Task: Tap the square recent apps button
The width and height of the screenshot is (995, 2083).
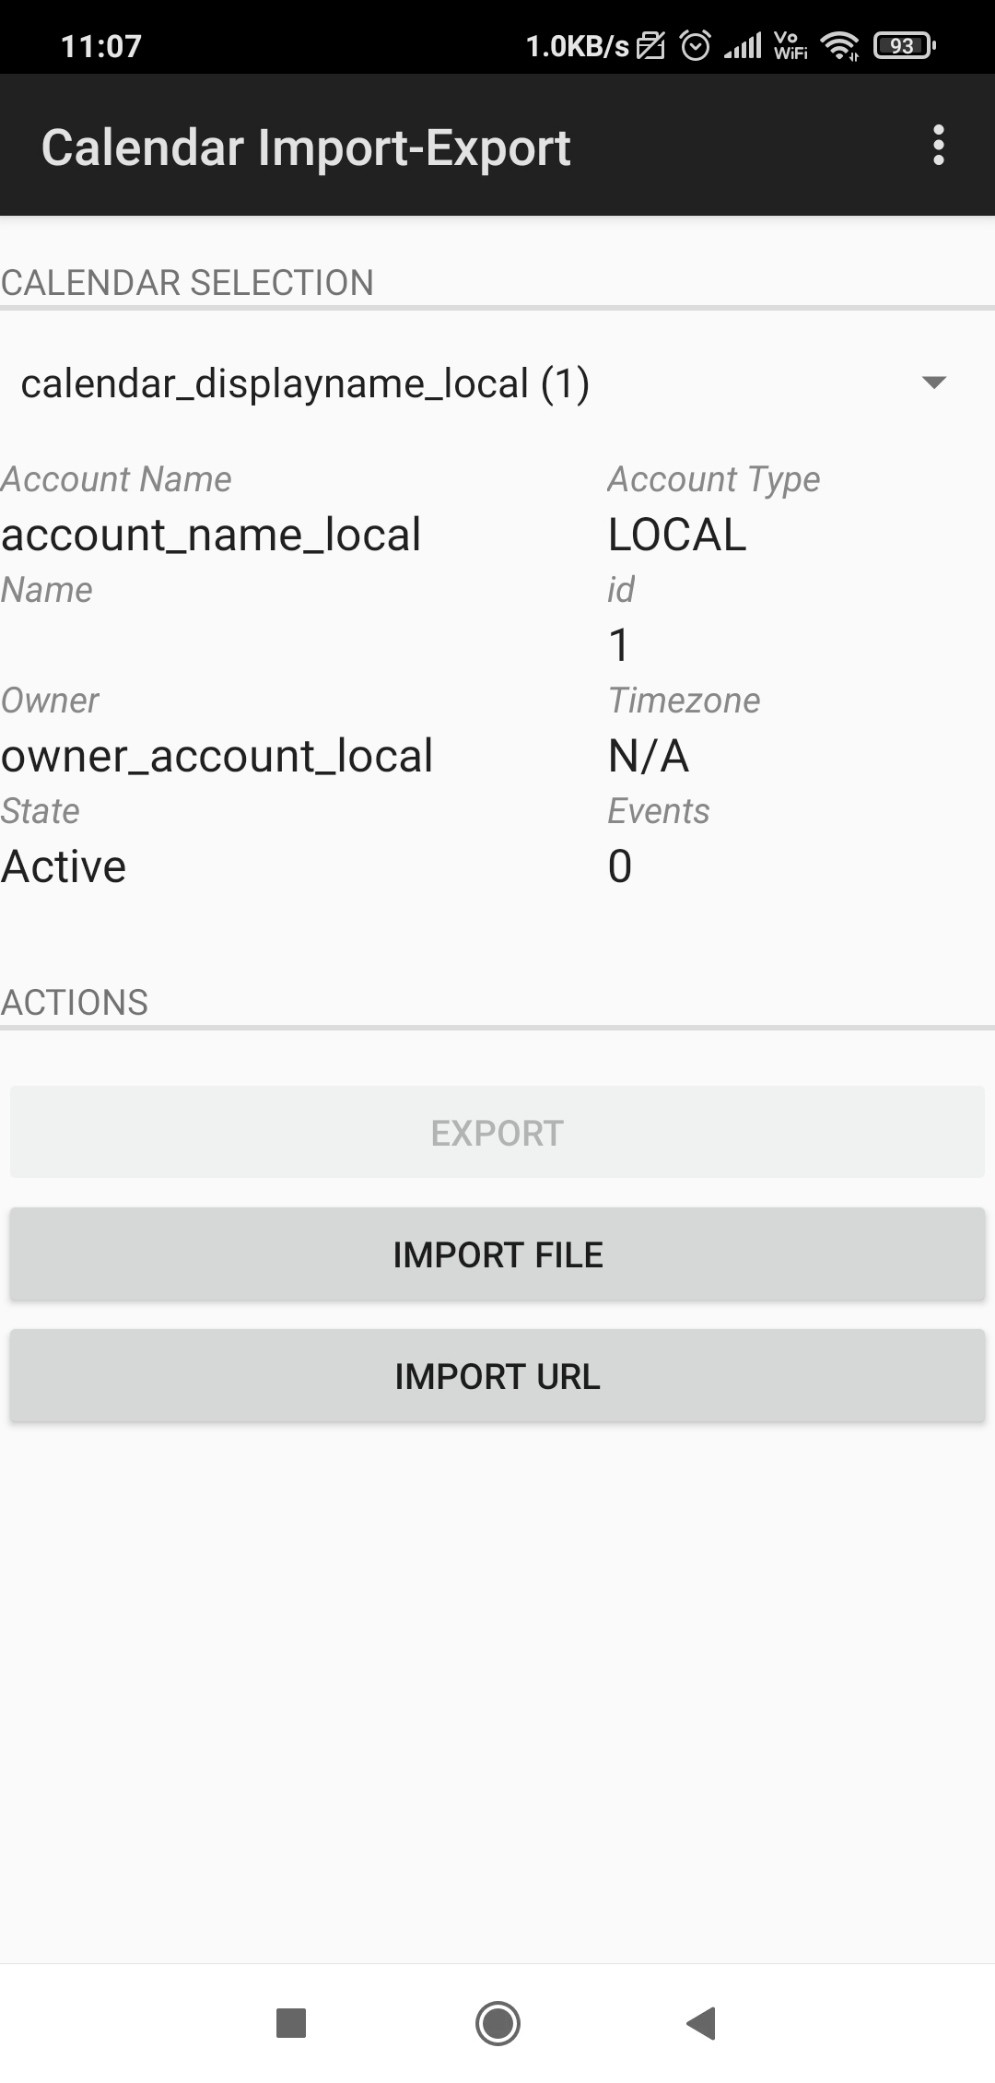Action: point(291,2023)
